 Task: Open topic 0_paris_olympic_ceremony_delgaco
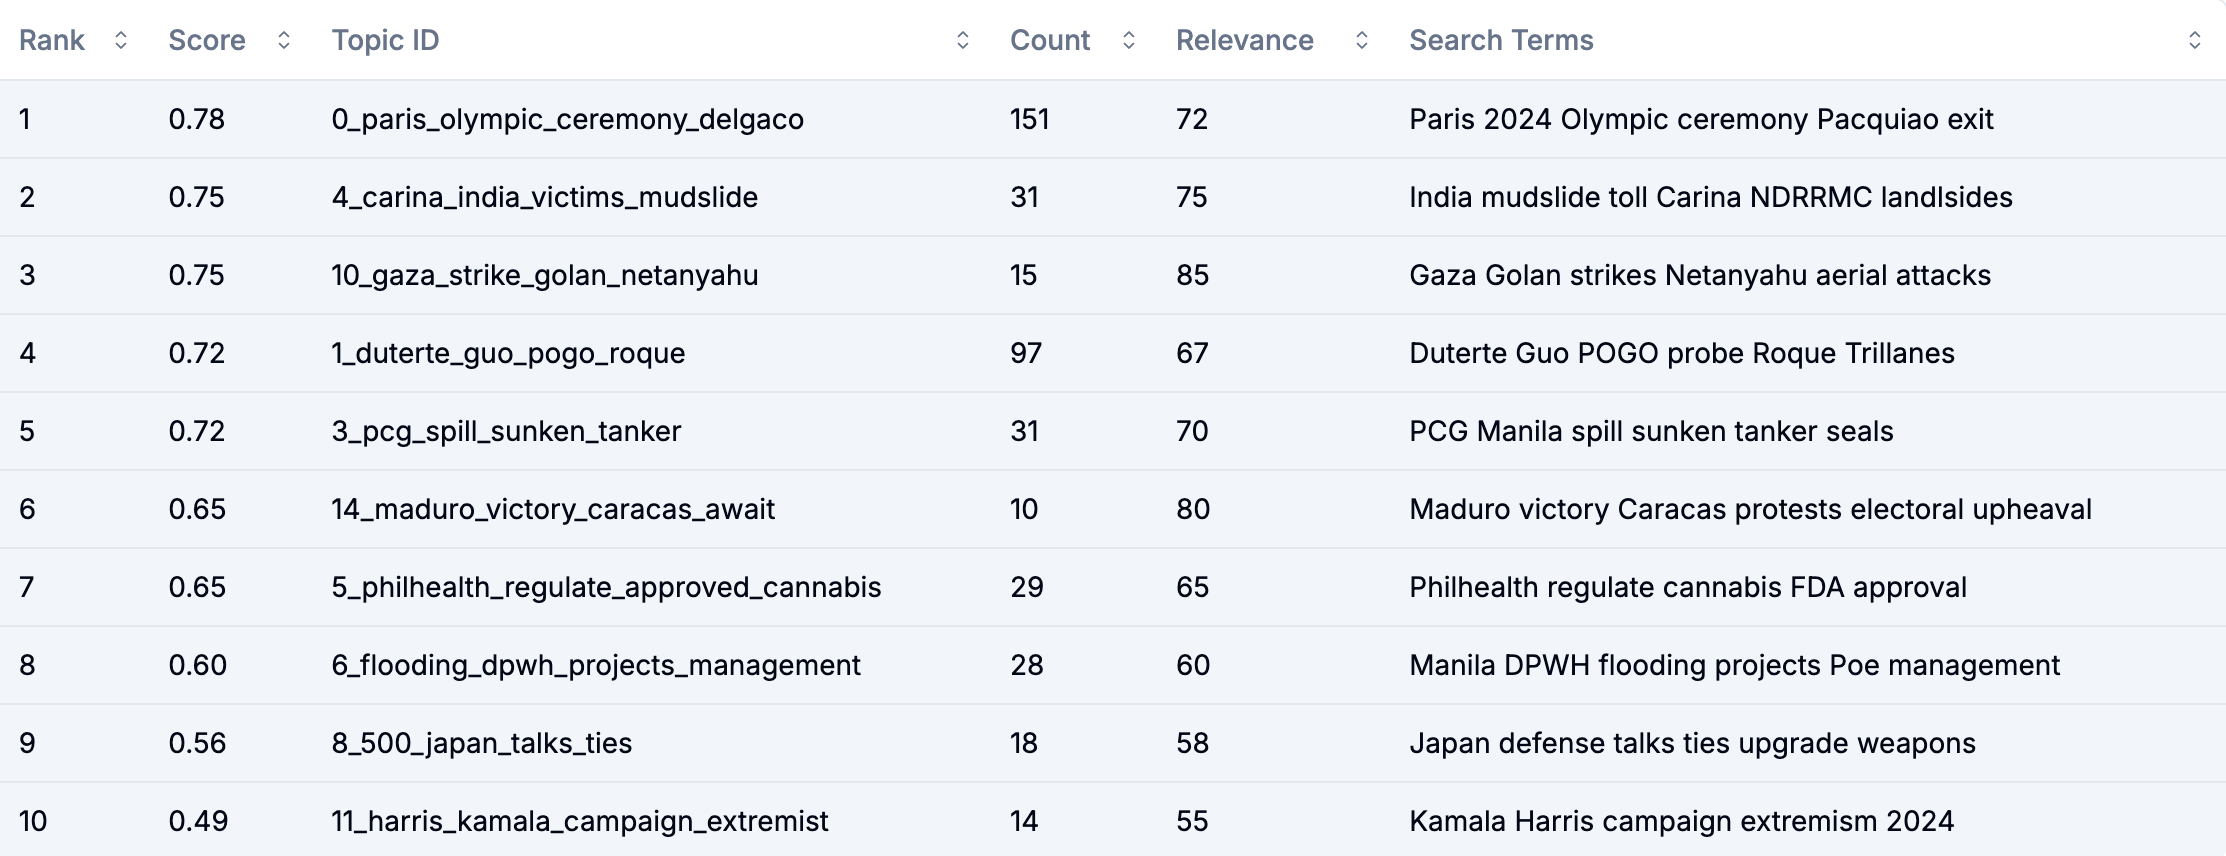[568, 119]
